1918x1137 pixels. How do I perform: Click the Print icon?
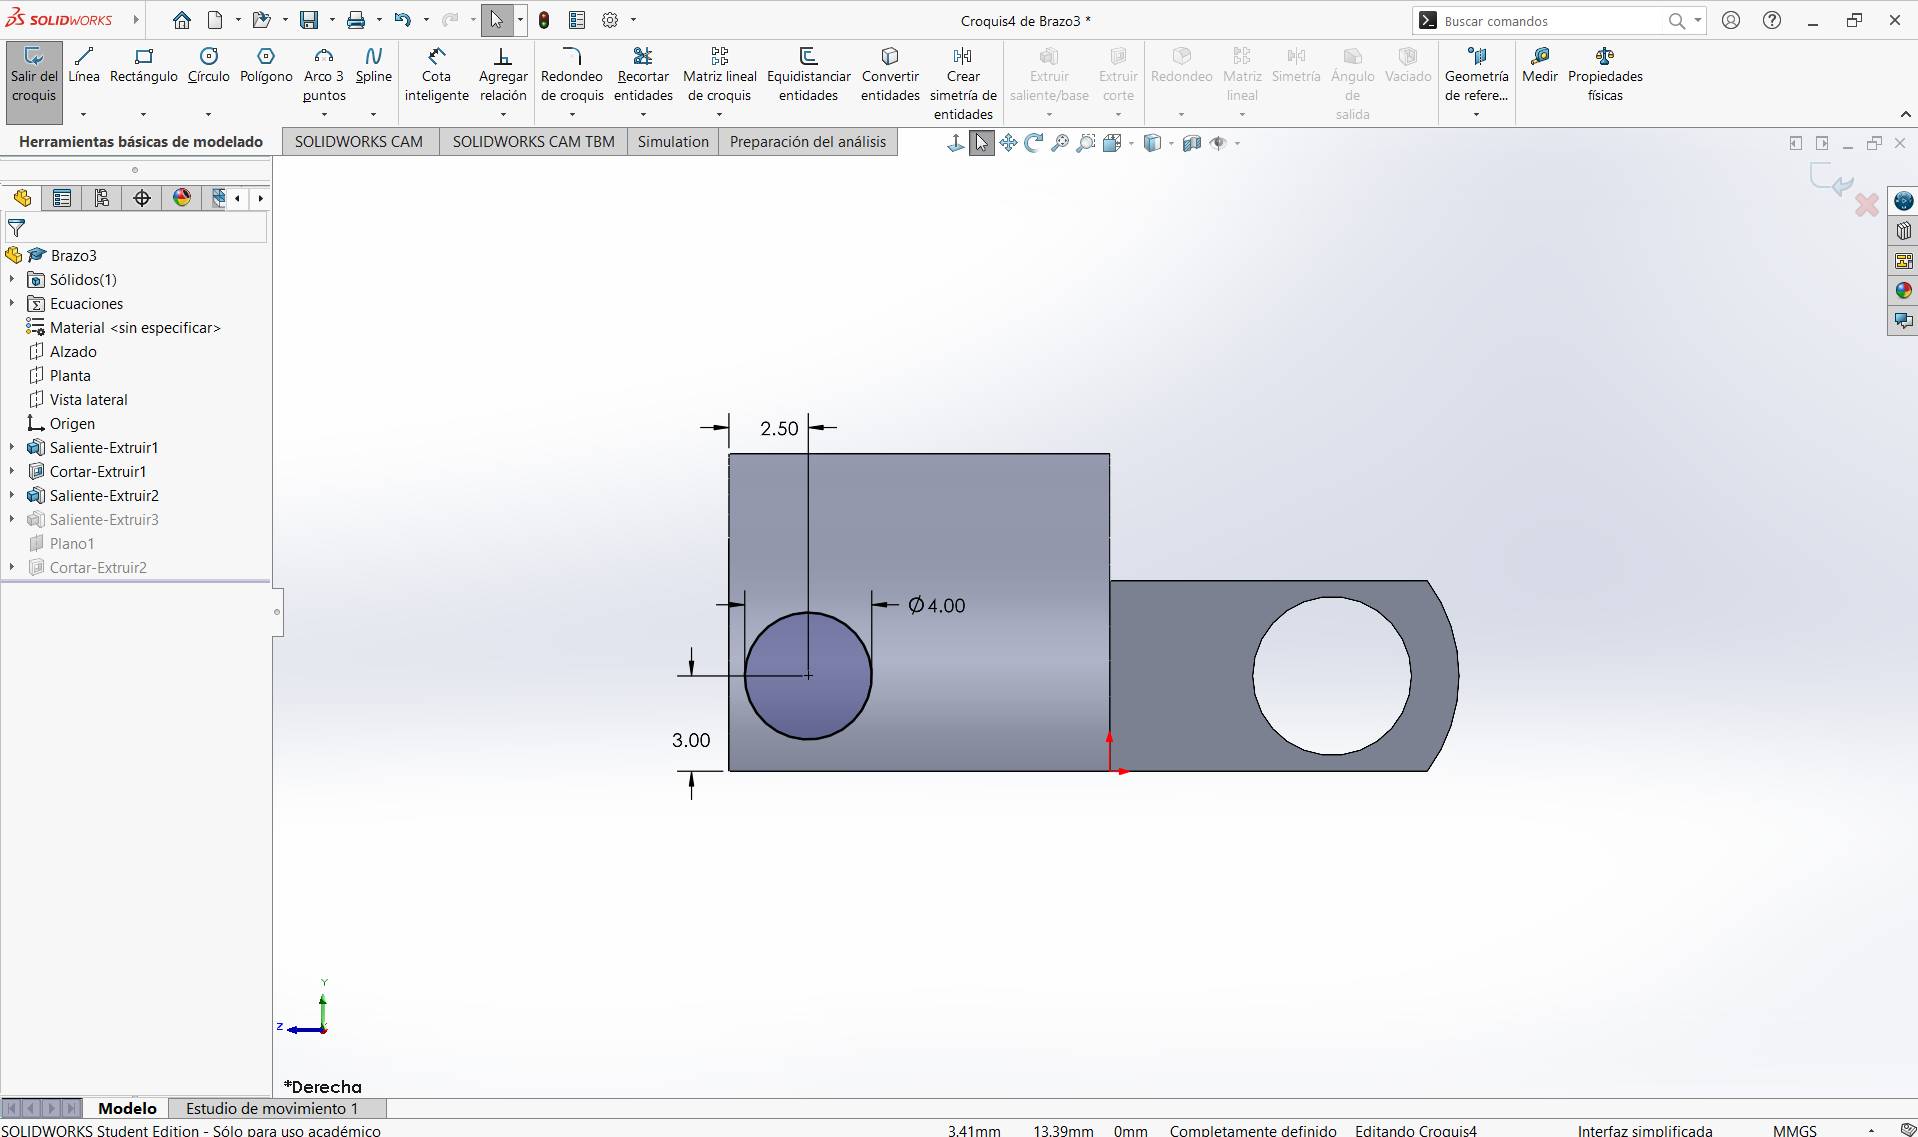[x=356, y=20]
